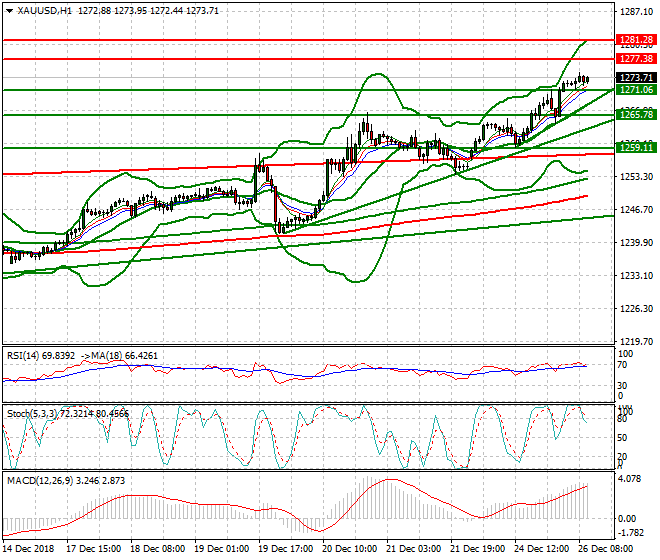The image size is (660, 560).
Task: Click the current price label 1273.71
Action: point(636,77)
